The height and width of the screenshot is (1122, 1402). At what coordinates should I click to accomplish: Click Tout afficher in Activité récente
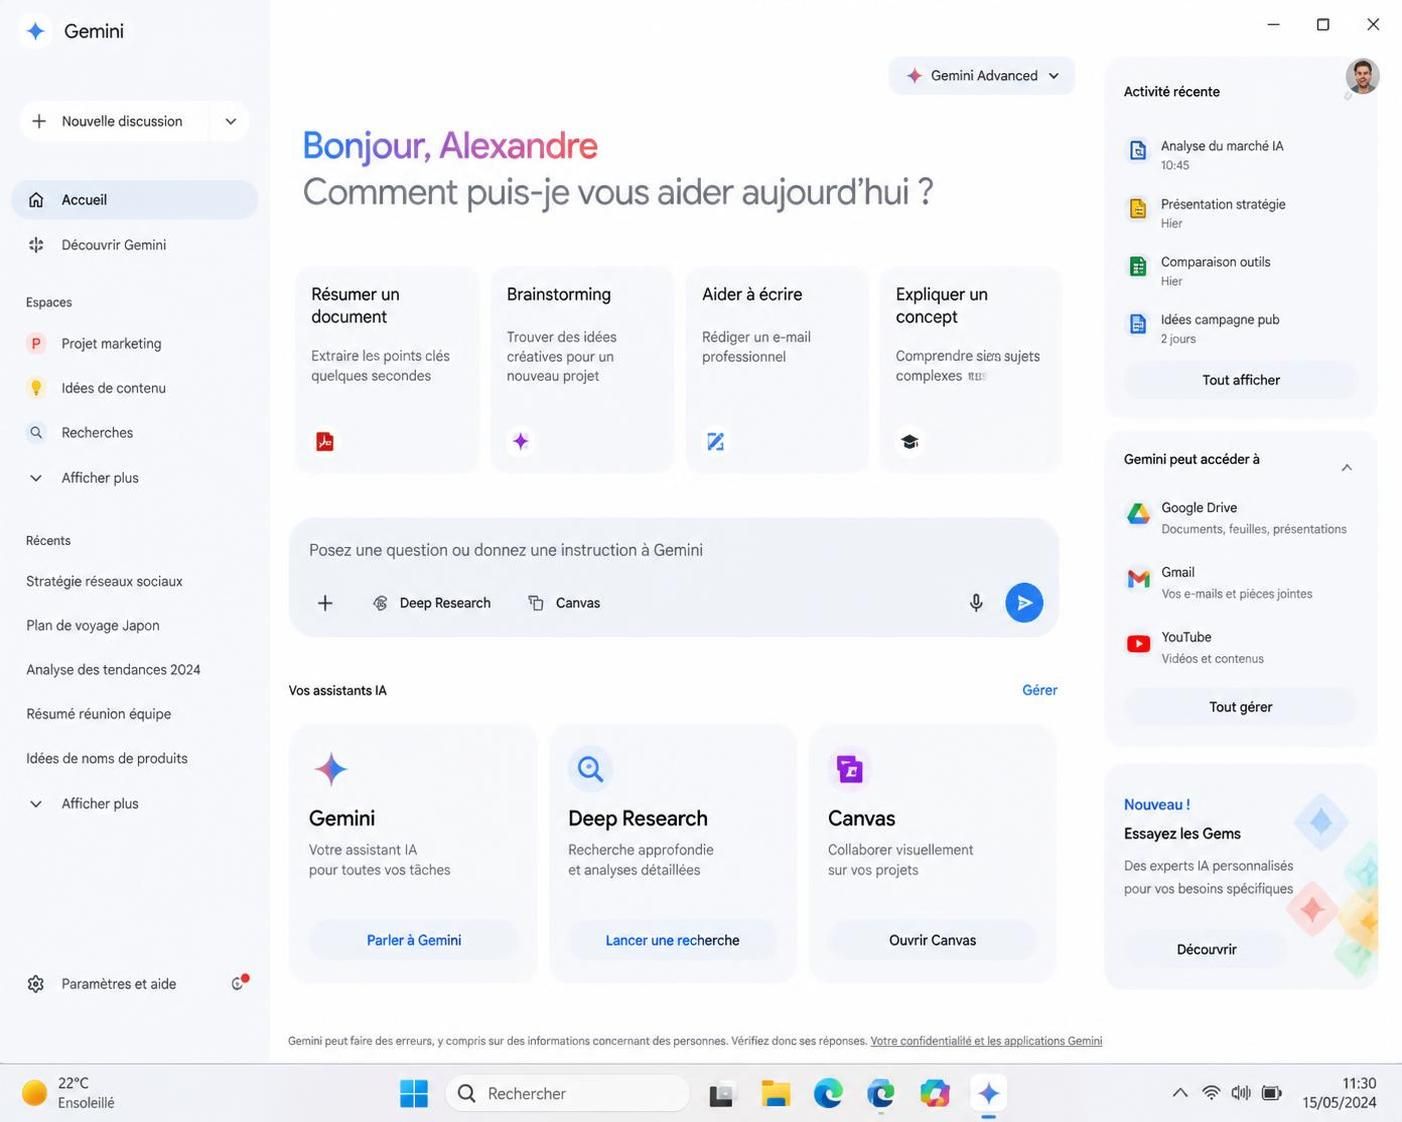[1241, 380]
